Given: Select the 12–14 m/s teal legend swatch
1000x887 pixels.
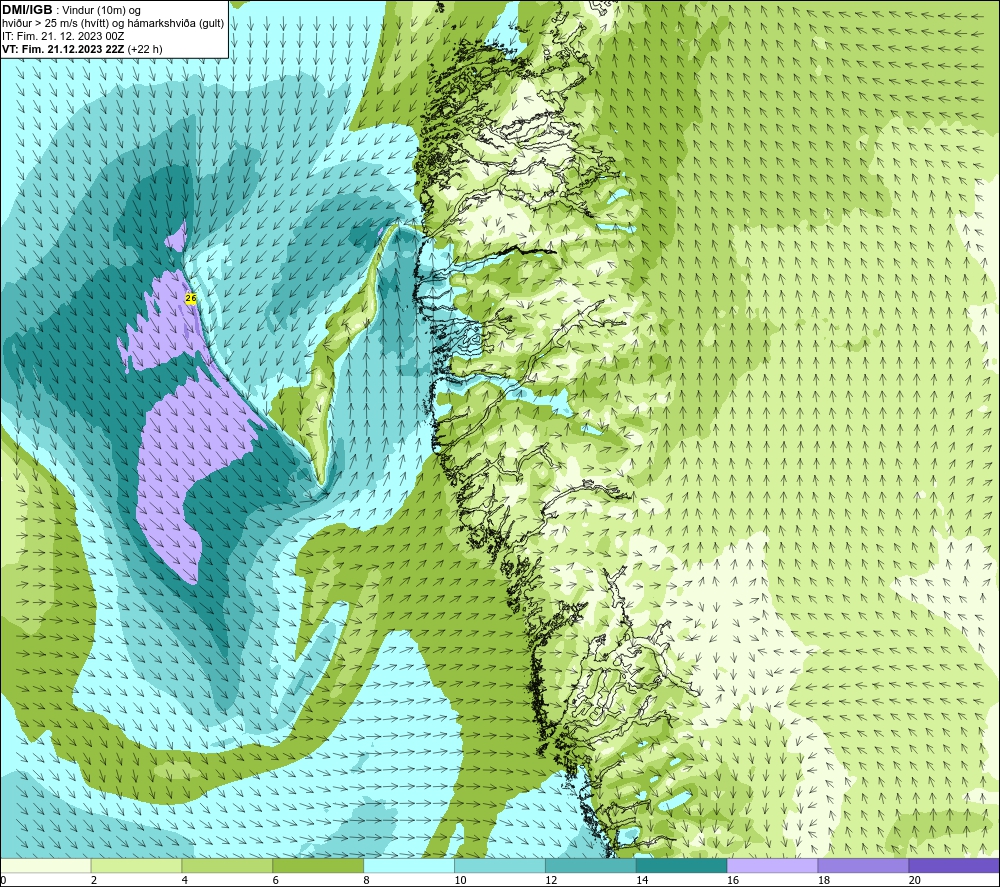Looking at the screenshot, I should tap(591, 865).
